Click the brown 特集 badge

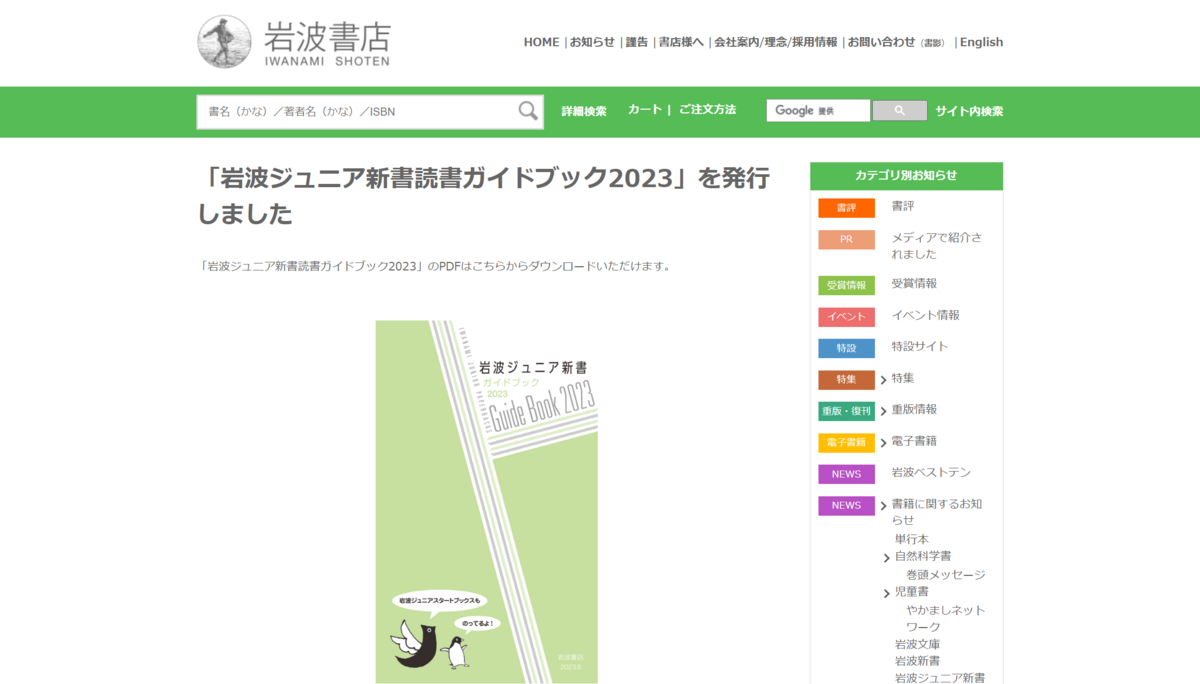coord(846,380)
